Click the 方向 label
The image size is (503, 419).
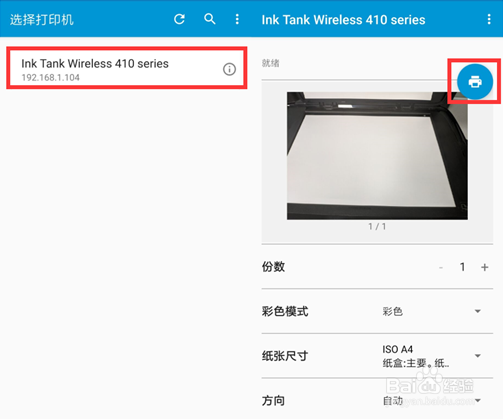(273, 400)
